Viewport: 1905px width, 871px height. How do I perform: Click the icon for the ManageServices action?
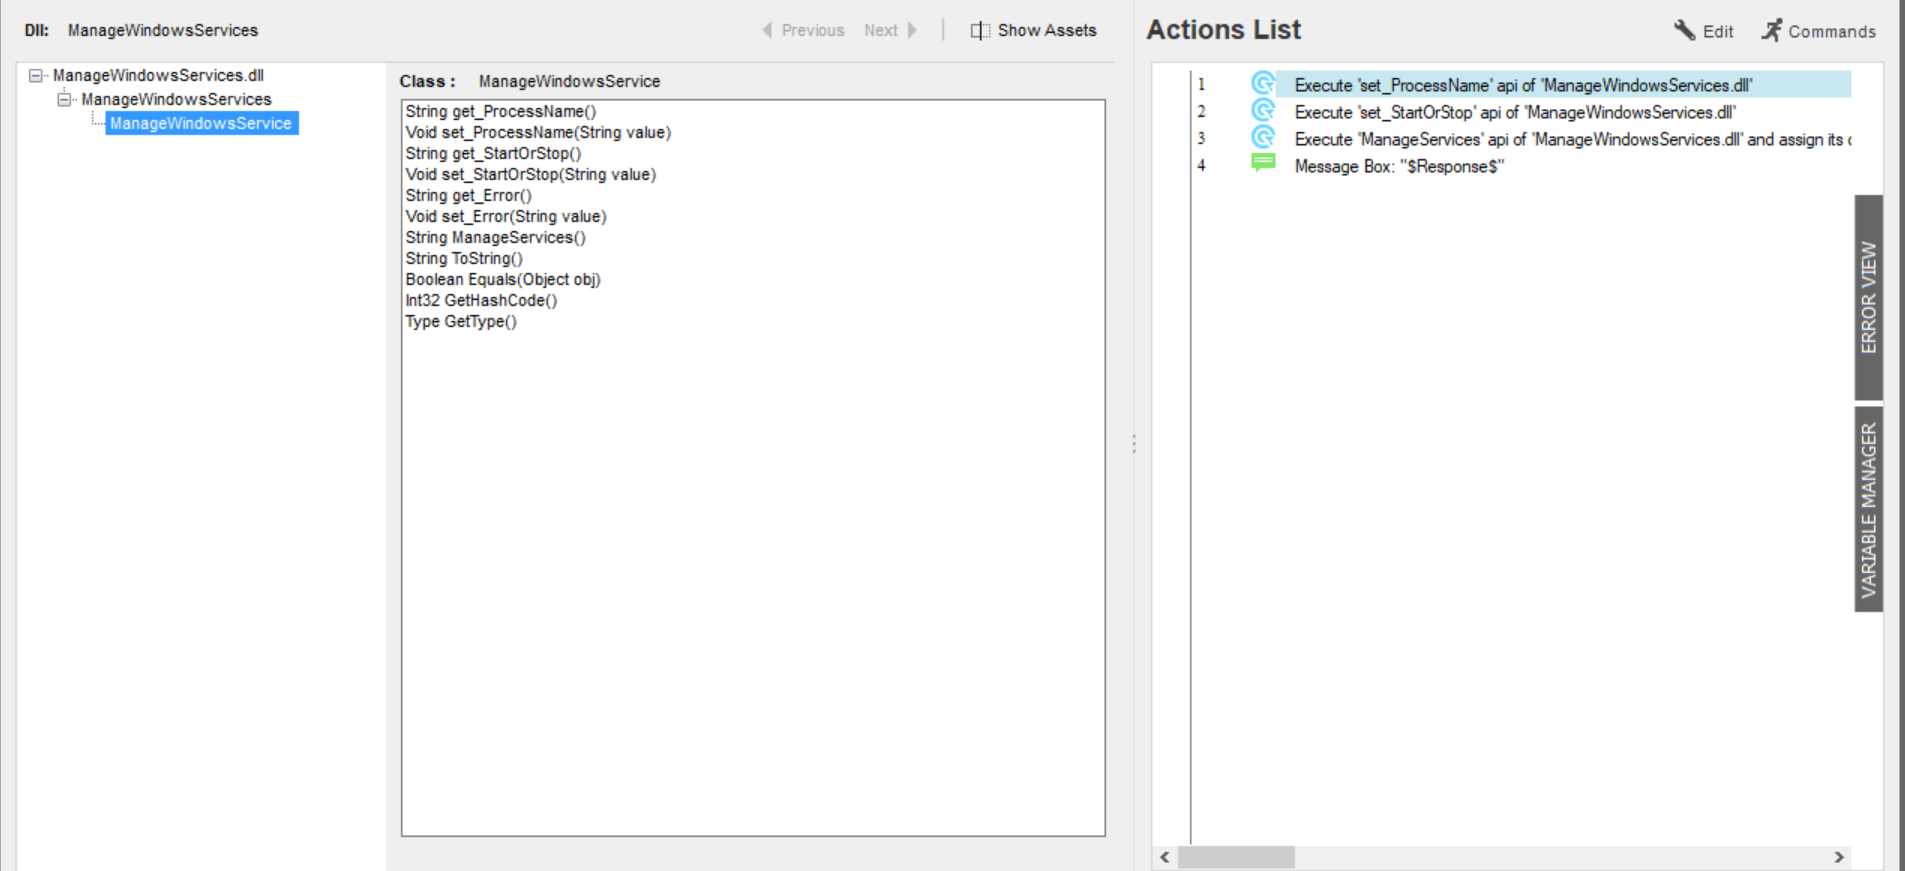pos(1263,138)
